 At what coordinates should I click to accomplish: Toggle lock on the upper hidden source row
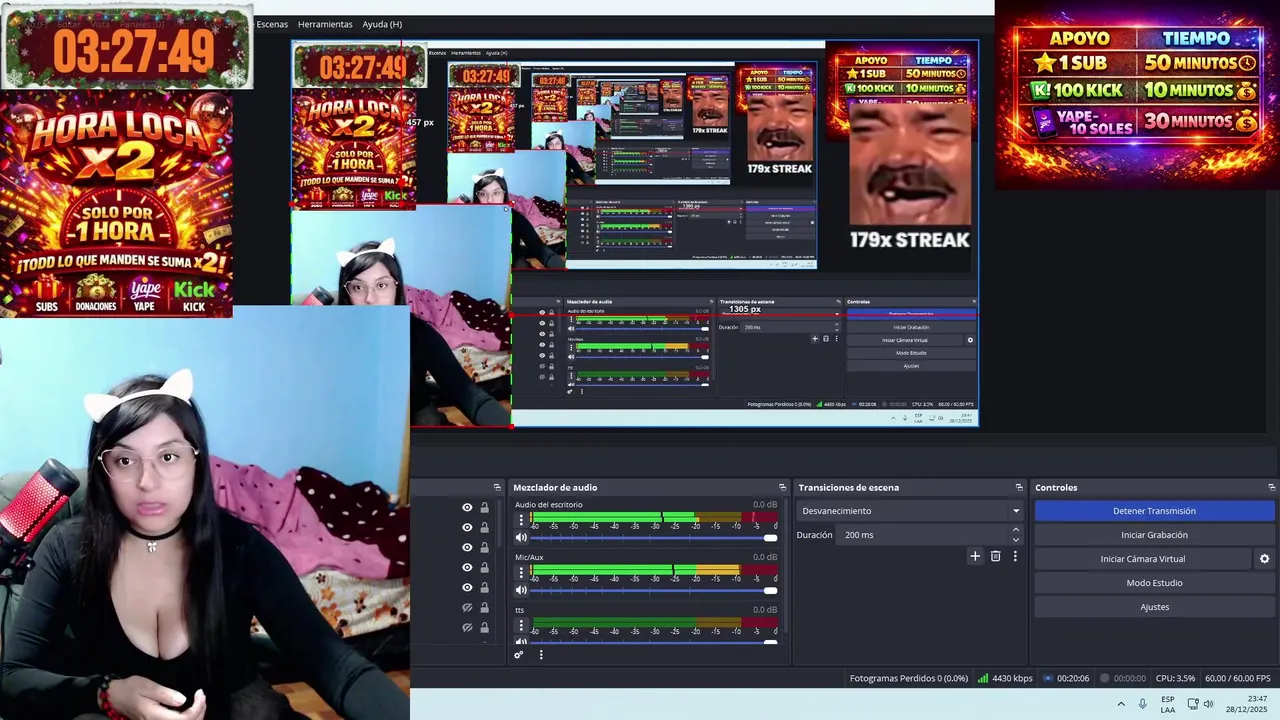pos(485,608)
